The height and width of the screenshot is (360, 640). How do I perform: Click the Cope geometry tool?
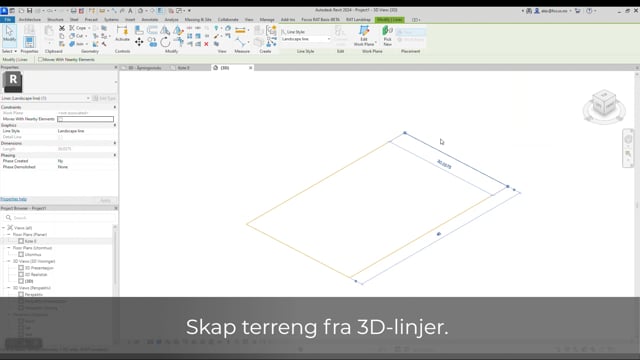(79, 28)
